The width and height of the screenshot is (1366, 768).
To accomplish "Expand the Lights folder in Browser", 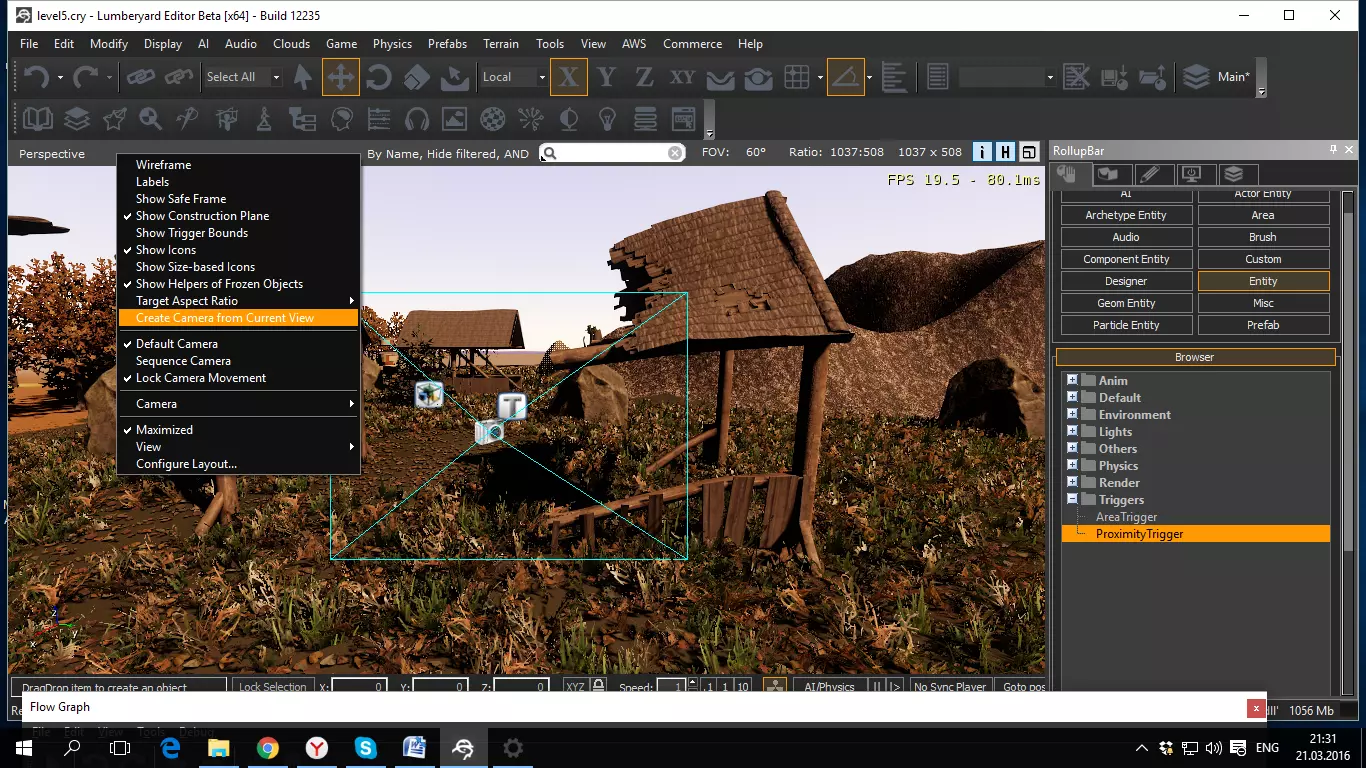I will (x=1072, y=432).
